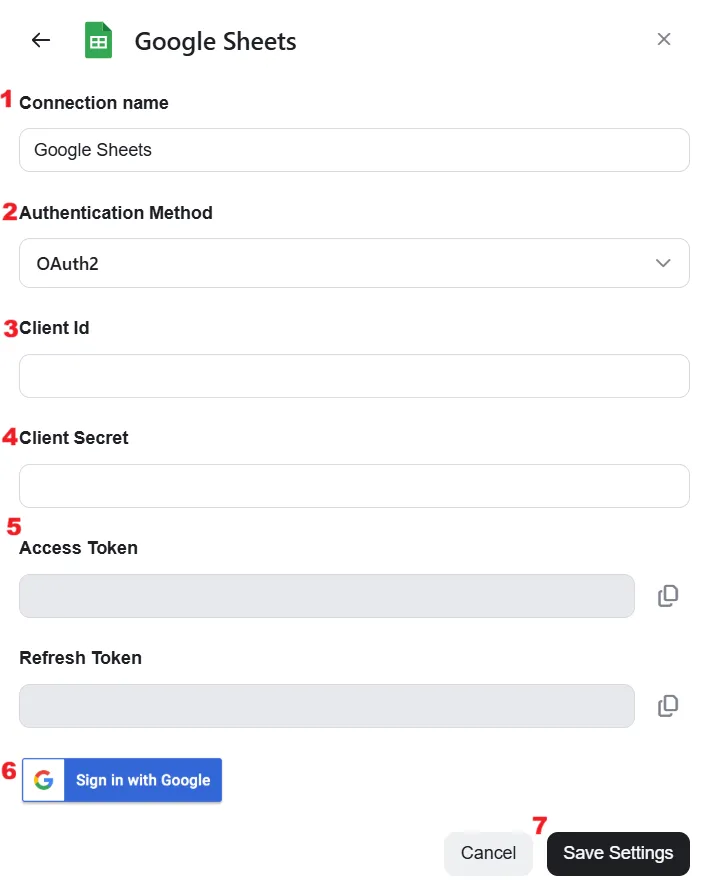Copy the Access Token value
This screenshot has width=706, height=892.
[x=668, y=596]
